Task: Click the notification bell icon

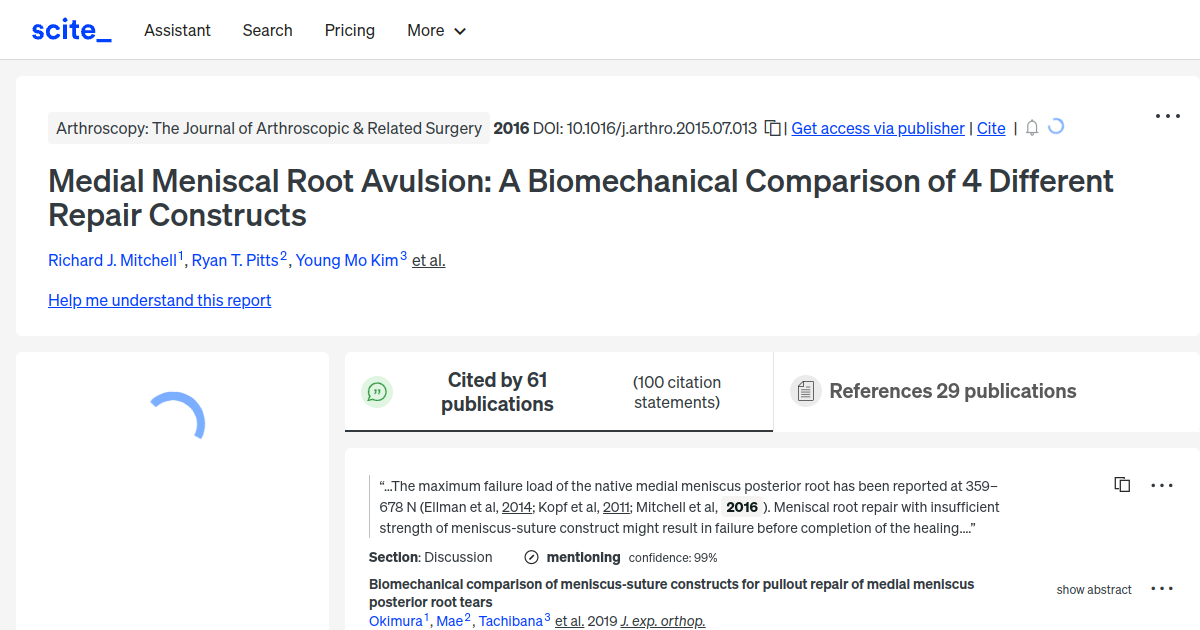Action: pos(1031,128)
